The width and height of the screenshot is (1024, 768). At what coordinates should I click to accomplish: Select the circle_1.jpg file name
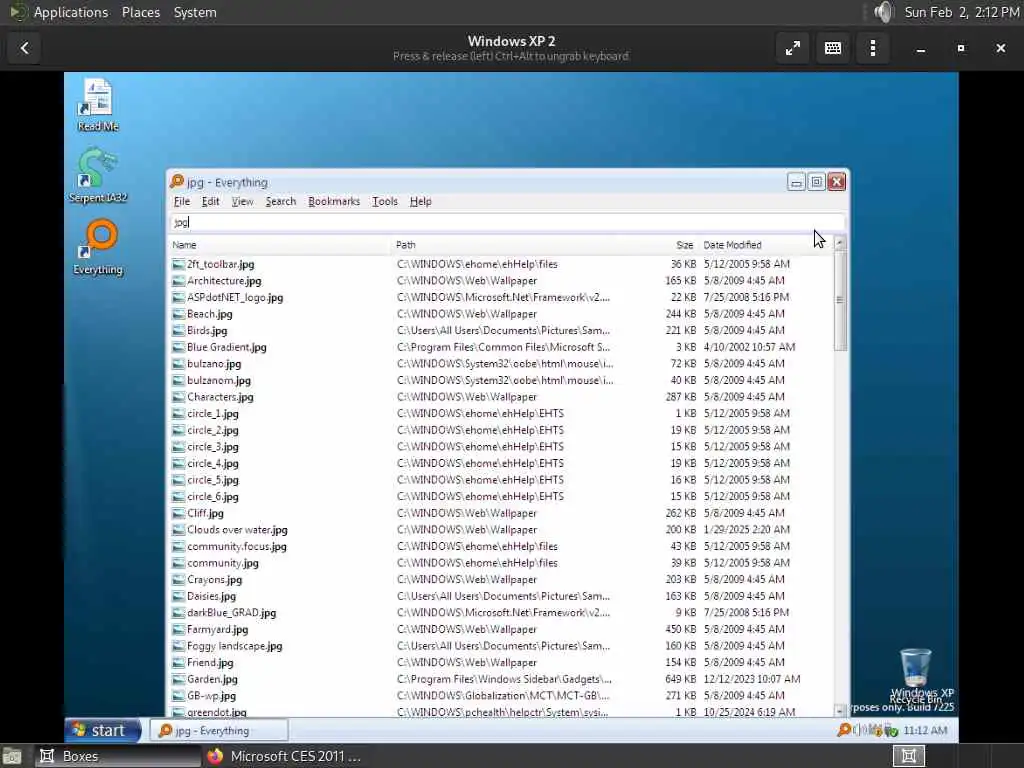(213, 414)
